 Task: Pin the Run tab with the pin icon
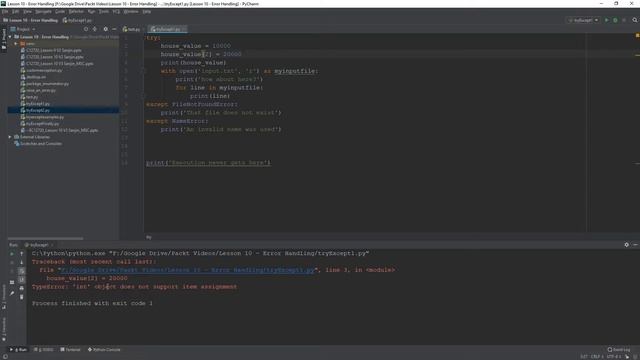(12, 293)
